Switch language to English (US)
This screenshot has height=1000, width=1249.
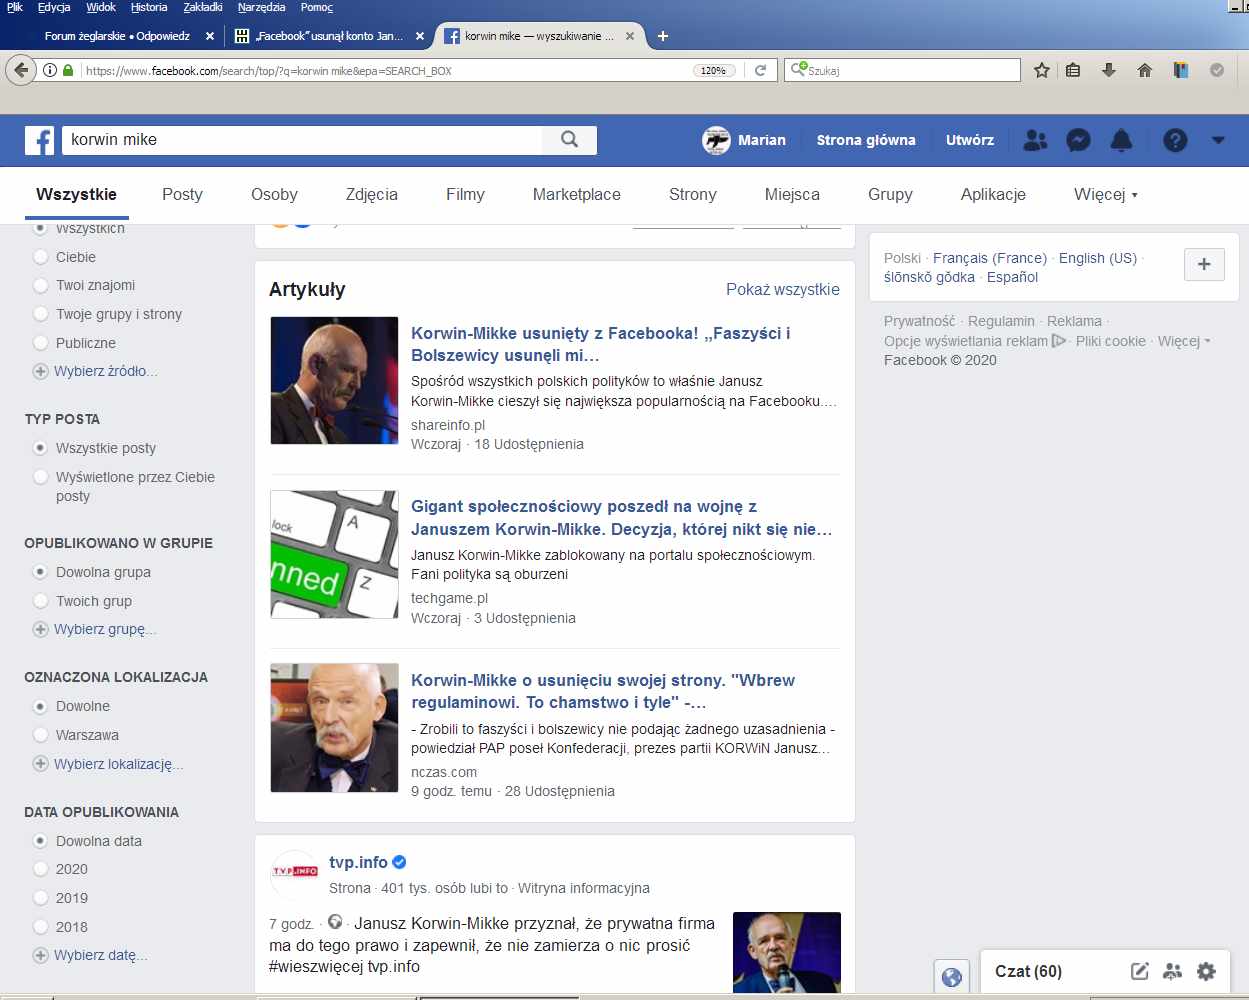click(x=1098, y=258)
